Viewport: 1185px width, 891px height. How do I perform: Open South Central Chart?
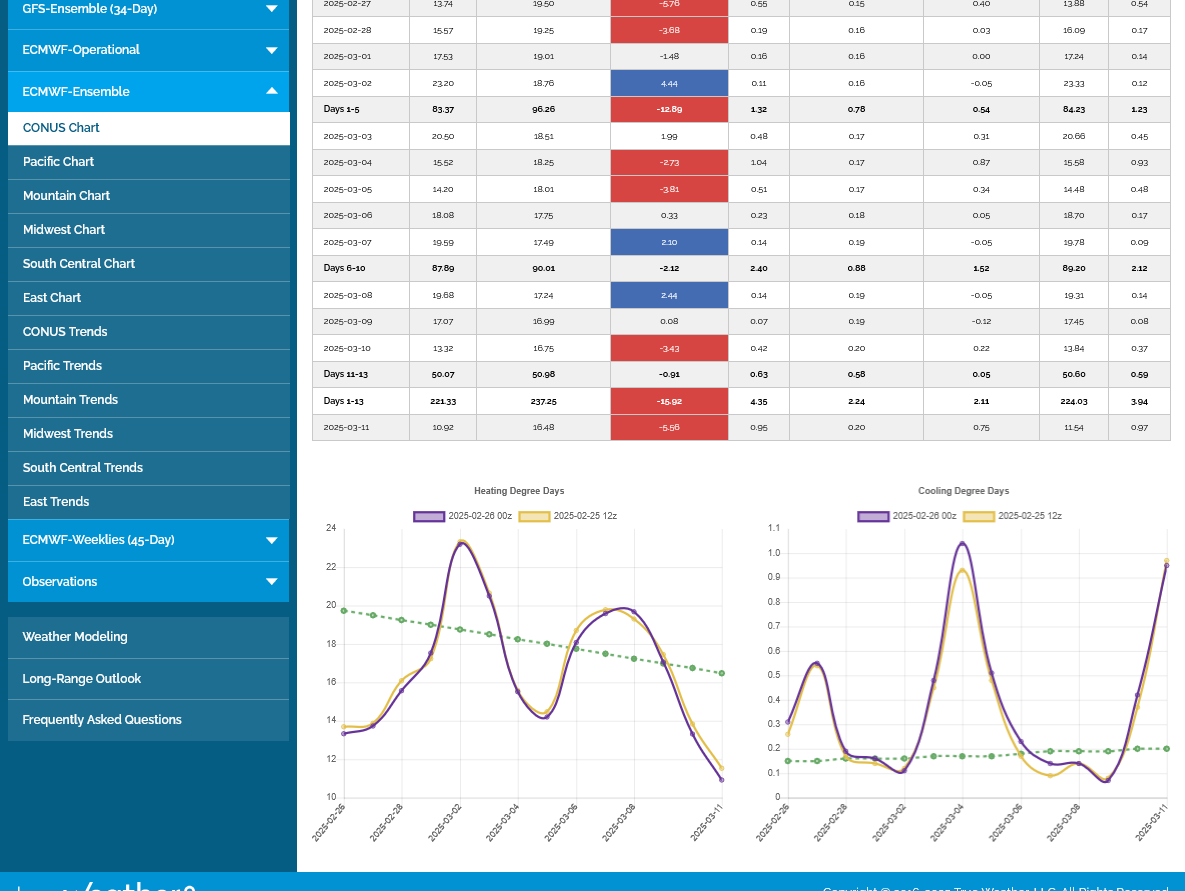coord(148,264)
